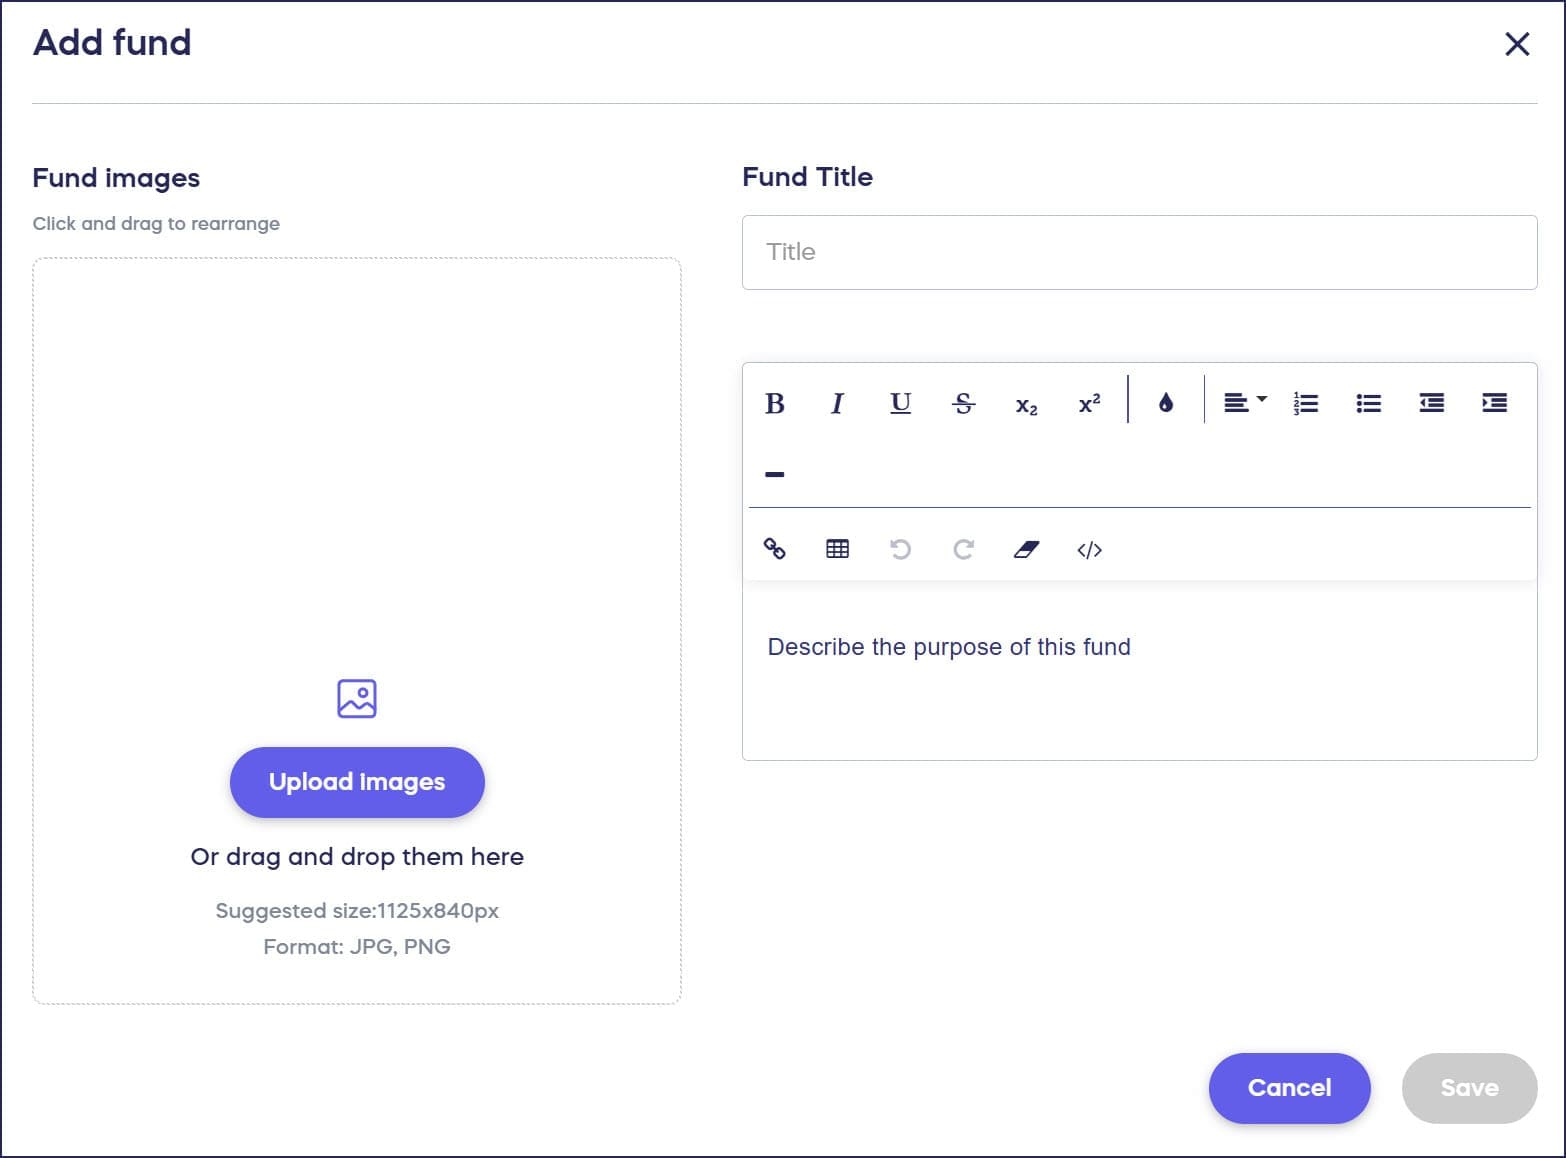Click the Upload Images button
The height and width of the screenshot is (1158, 1566).
pyautogui.click(x=357, y=782)
